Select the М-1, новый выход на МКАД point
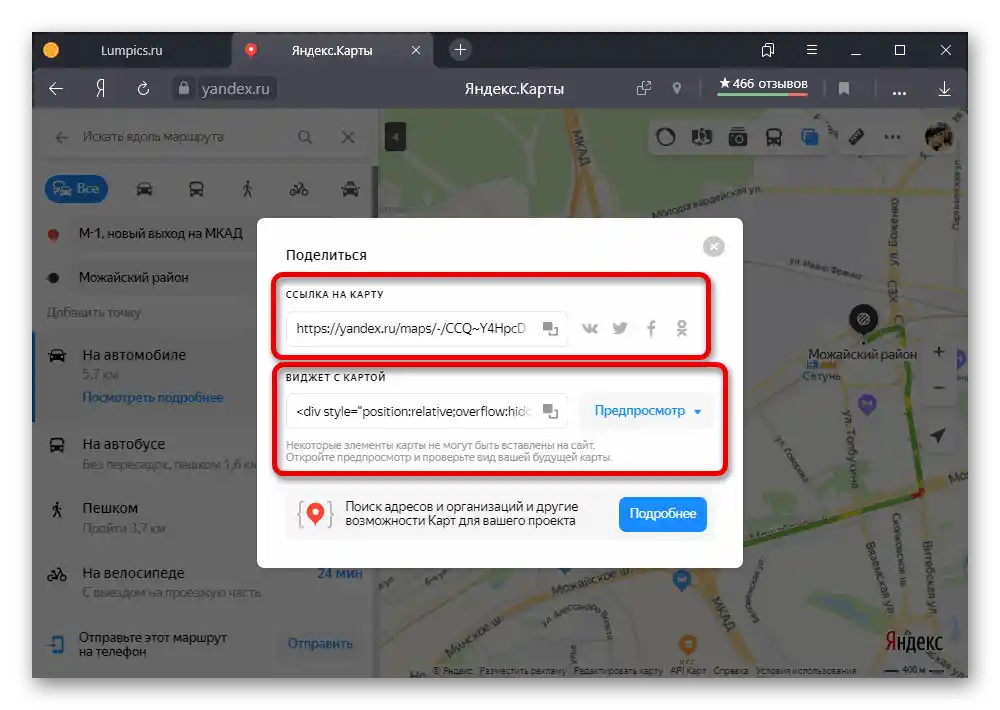 point(161,233)
